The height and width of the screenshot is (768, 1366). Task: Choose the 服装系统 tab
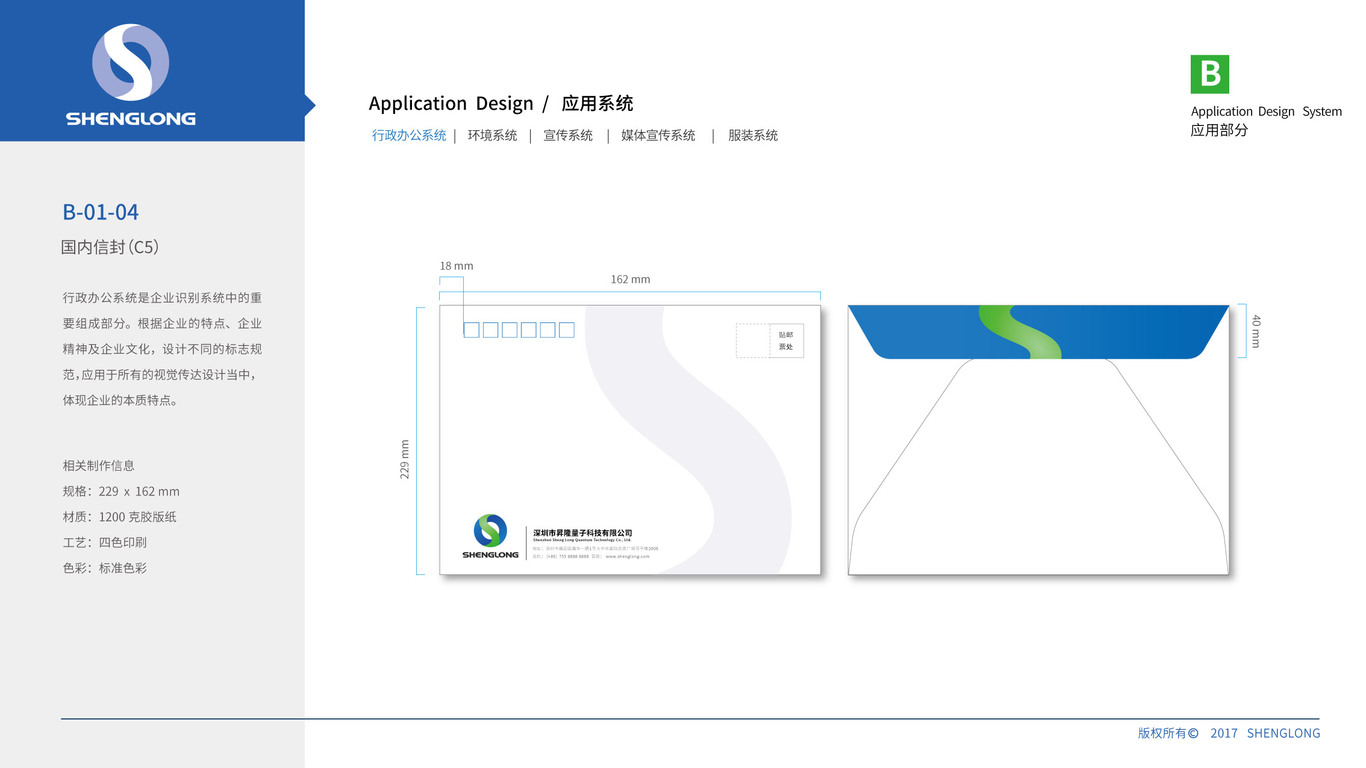pyautogui.click(x=753, y=135)
